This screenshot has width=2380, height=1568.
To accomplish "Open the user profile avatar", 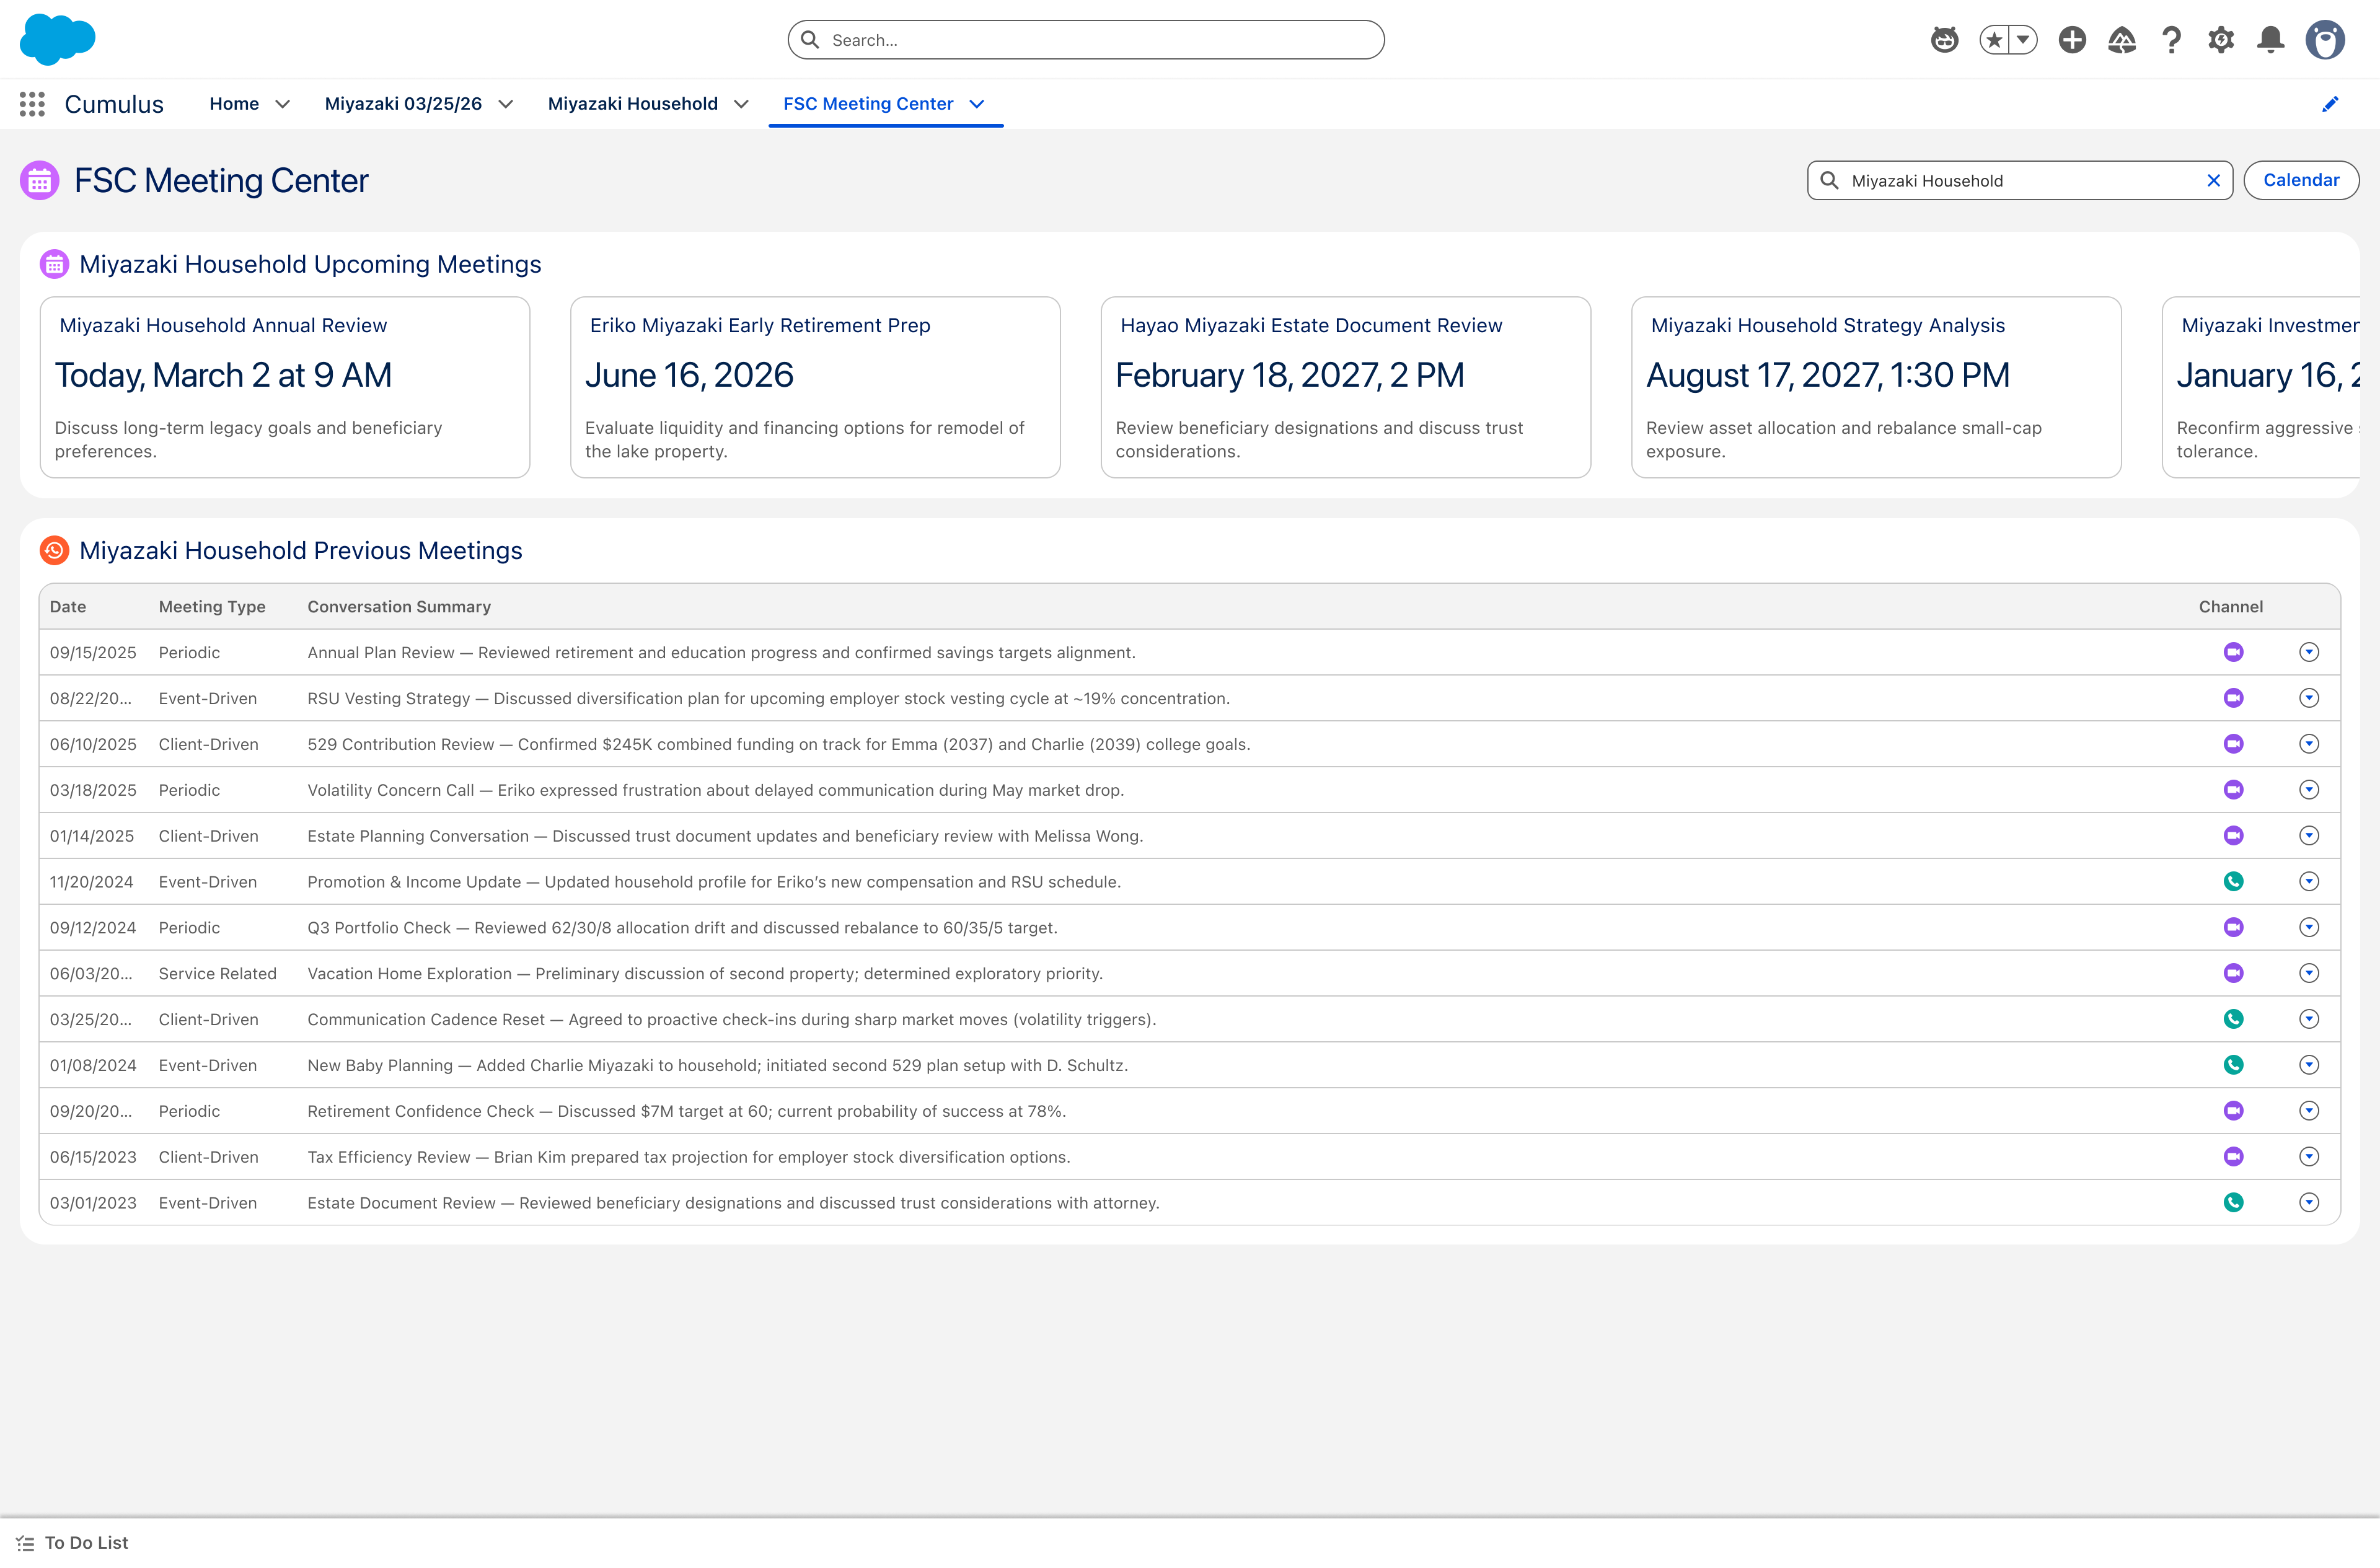I will pyautogui.click(x=2325, y=40).
